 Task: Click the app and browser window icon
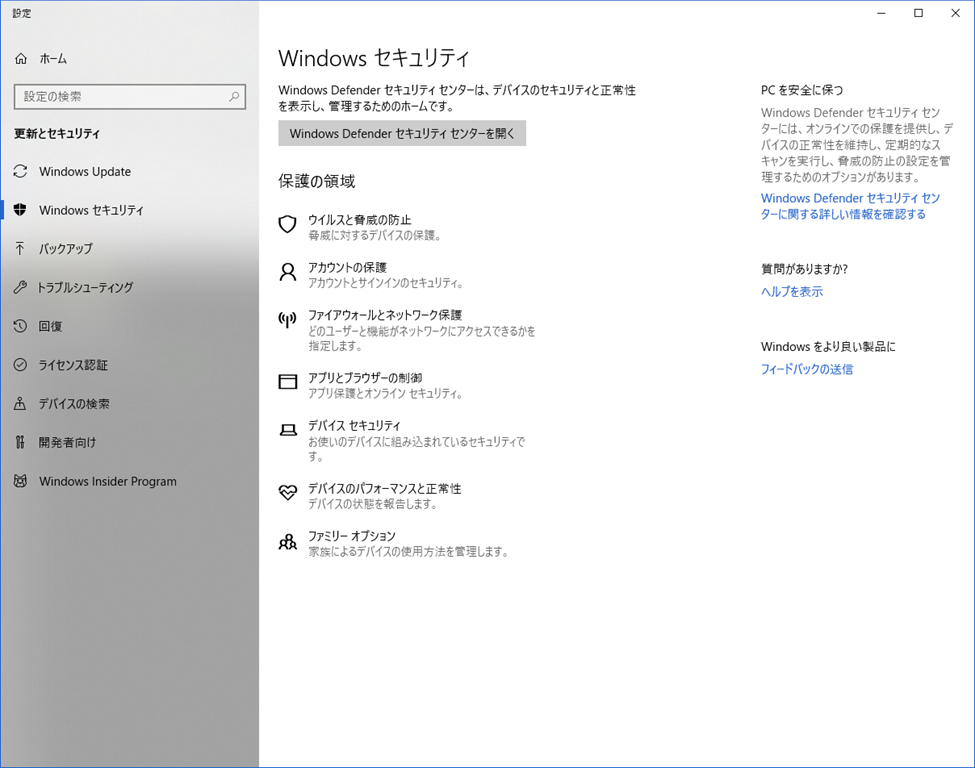click(x=287, y=381)
